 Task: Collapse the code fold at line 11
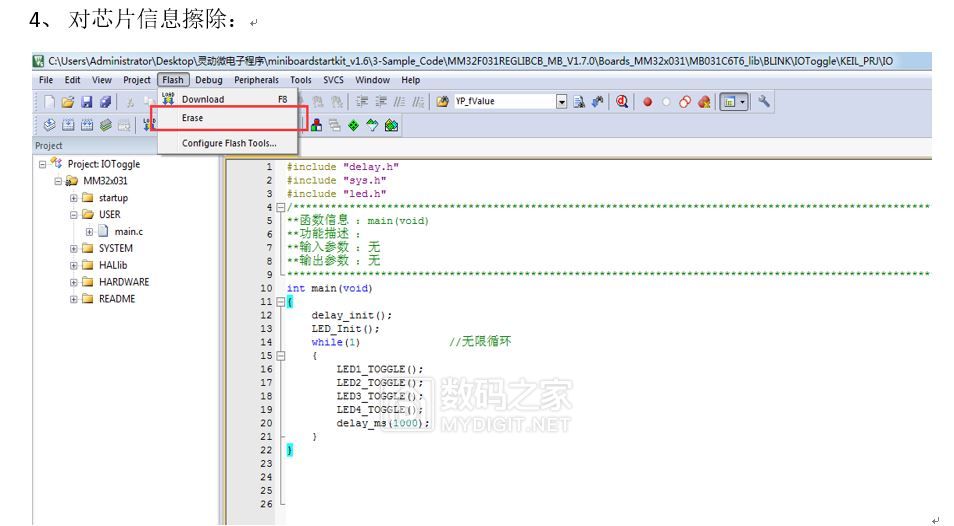click(280, 302)
